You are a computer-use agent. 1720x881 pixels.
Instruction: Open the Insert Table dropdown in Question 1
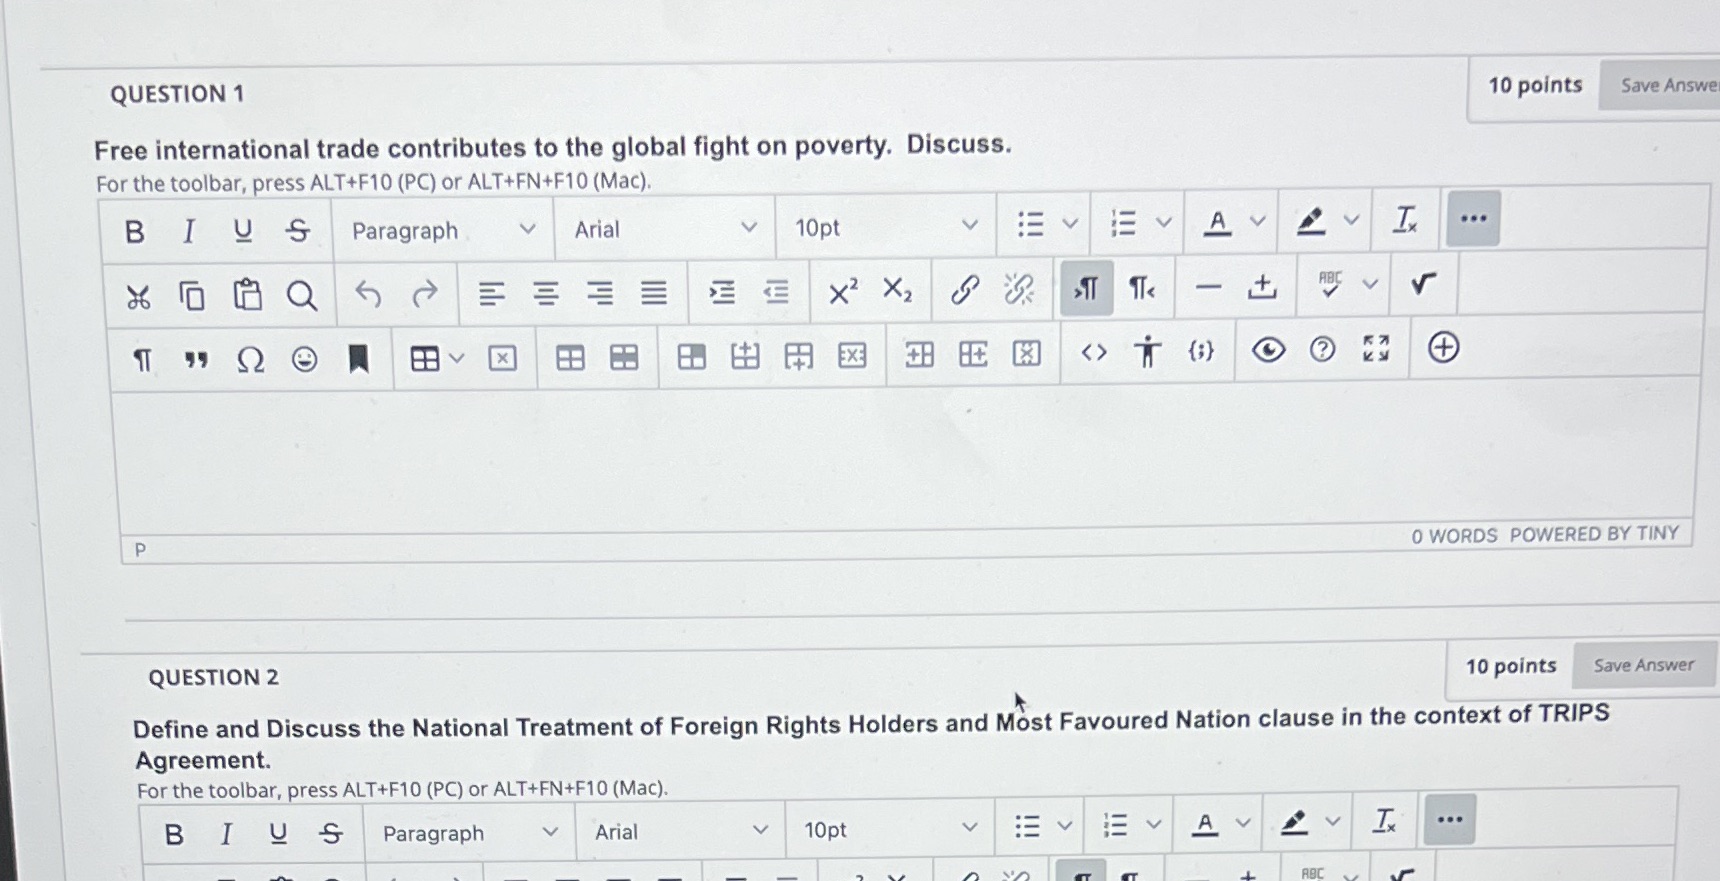pos(437,358)
